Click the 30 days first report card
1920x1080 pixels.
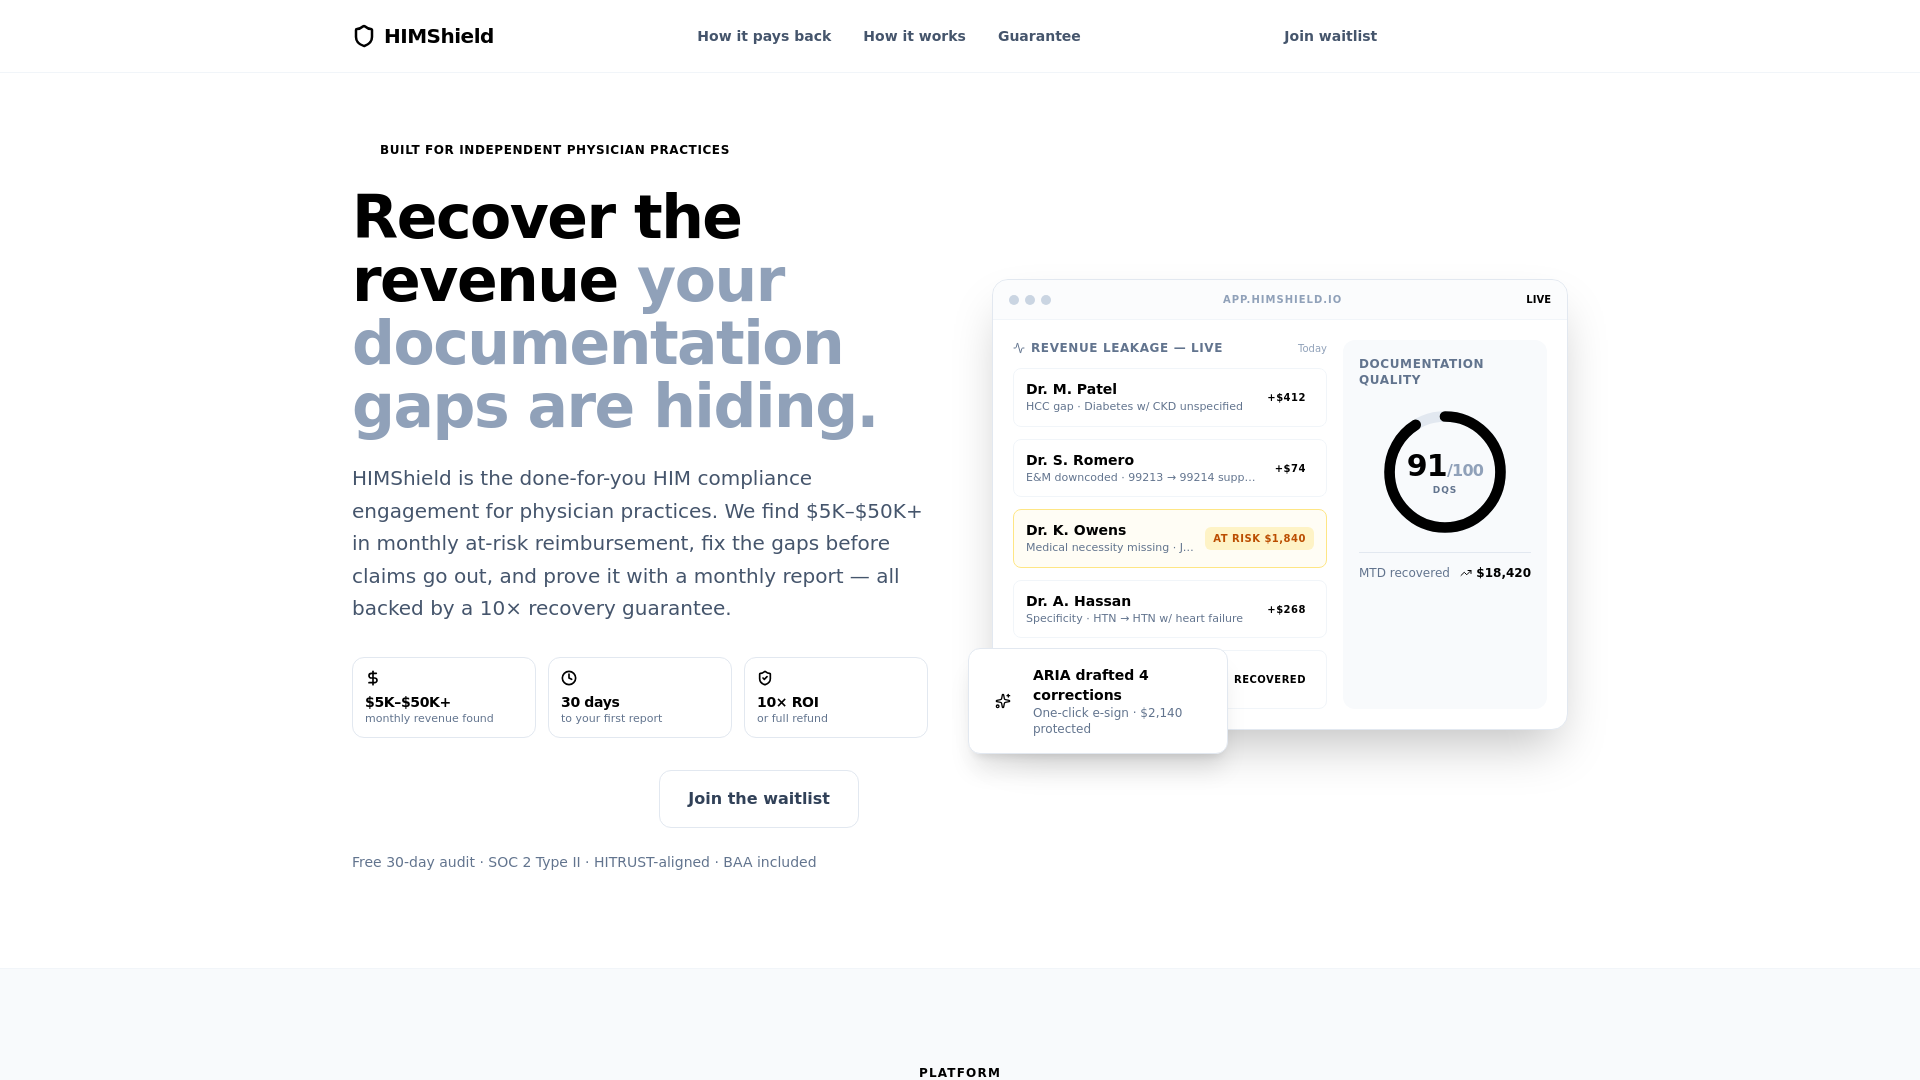point(640,698)
